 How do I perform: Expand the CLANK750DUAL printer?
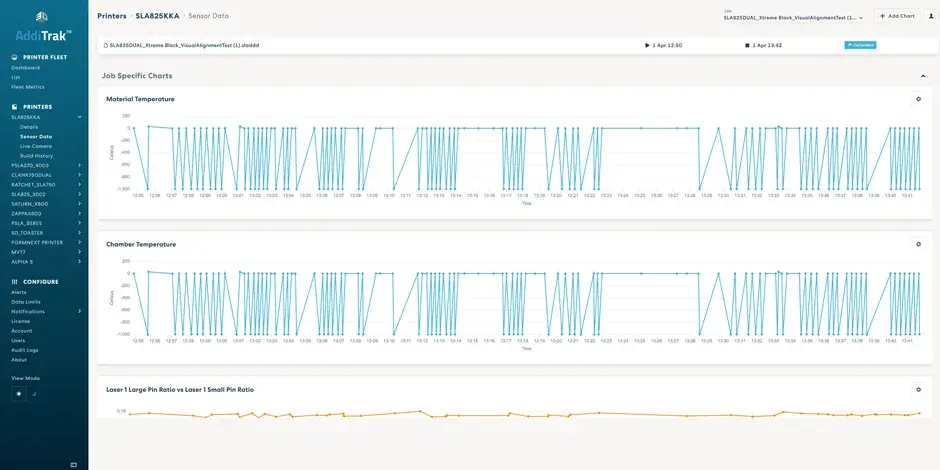[x=80, y=174]
